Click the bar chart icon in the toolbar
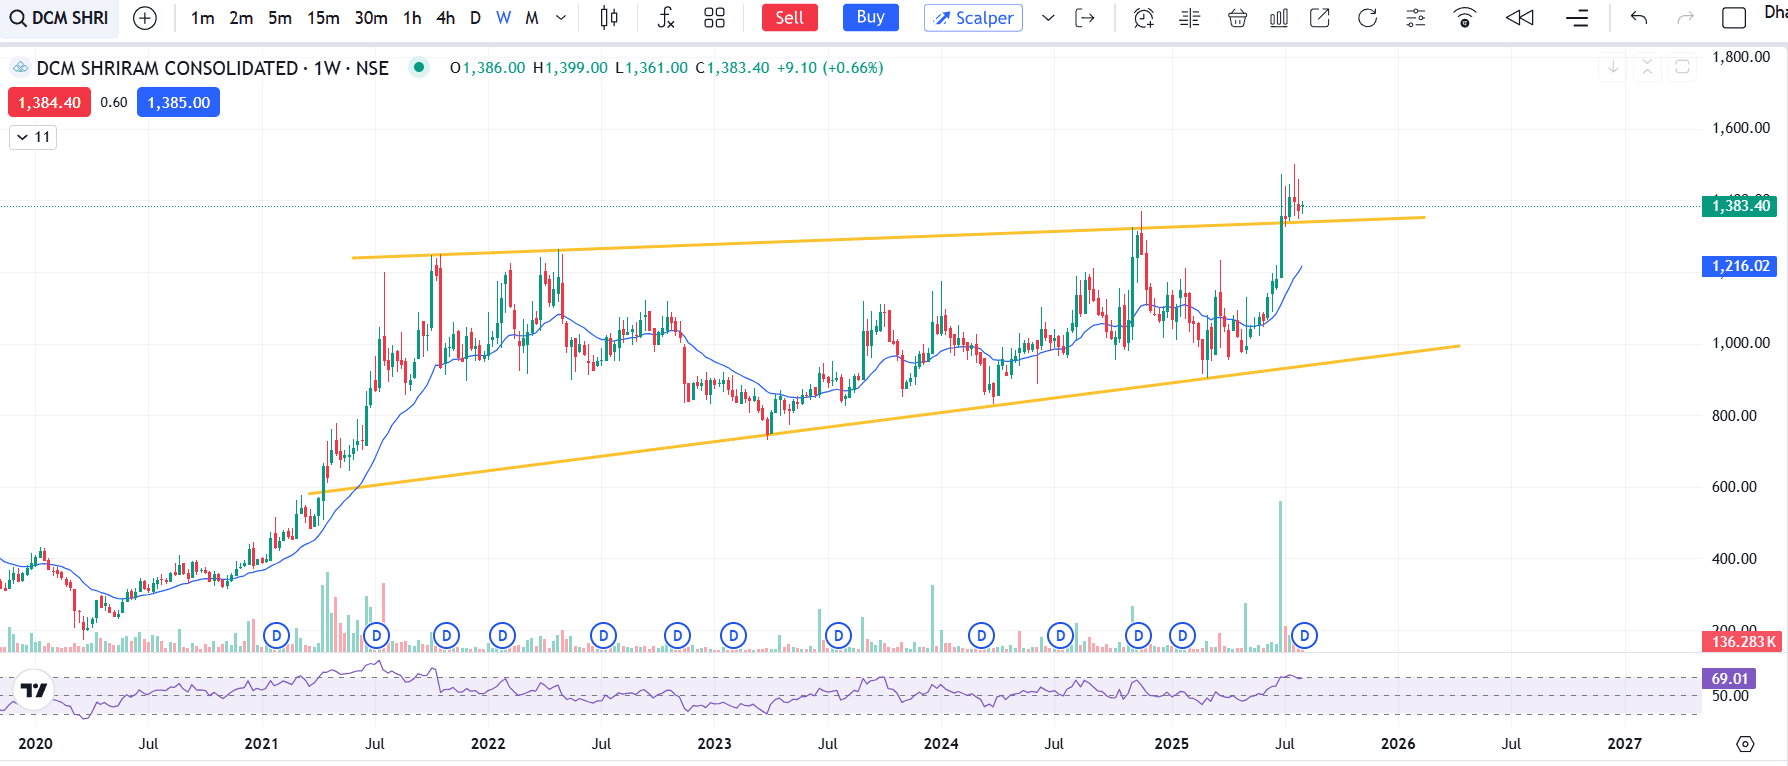This screenshot has width=1788, height=766. point(1279,18)
